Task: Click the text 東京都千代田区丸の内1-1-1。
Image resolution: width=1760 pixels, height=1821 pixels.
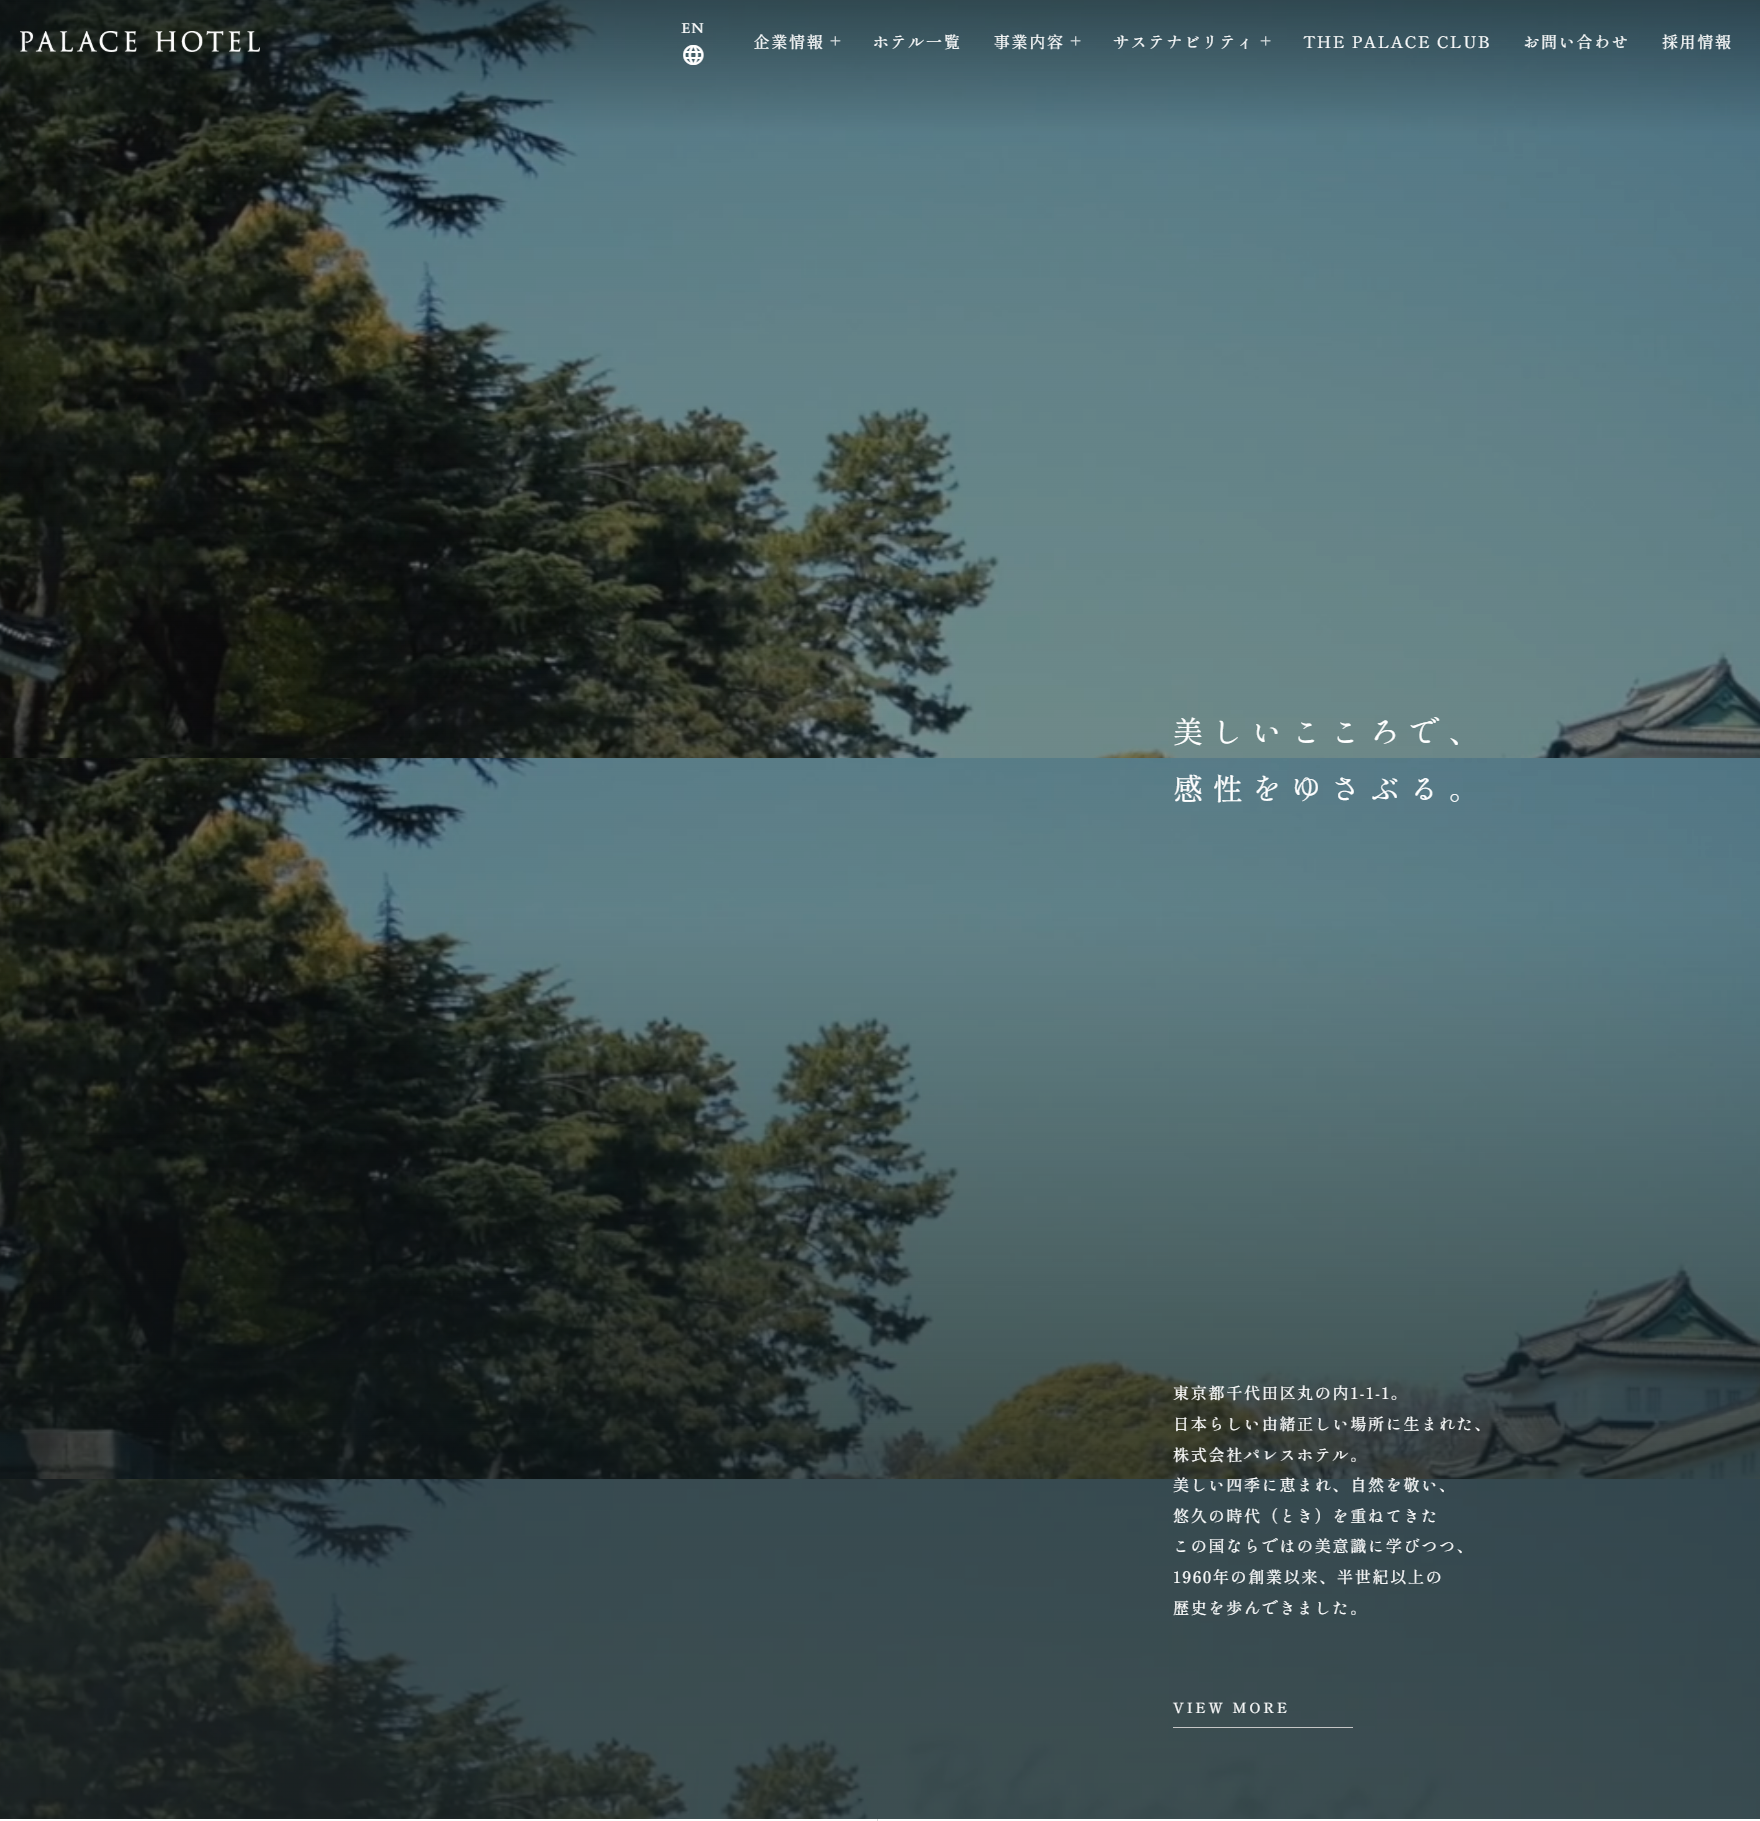Action: pyautogui.click(x=1288, y=1393)
